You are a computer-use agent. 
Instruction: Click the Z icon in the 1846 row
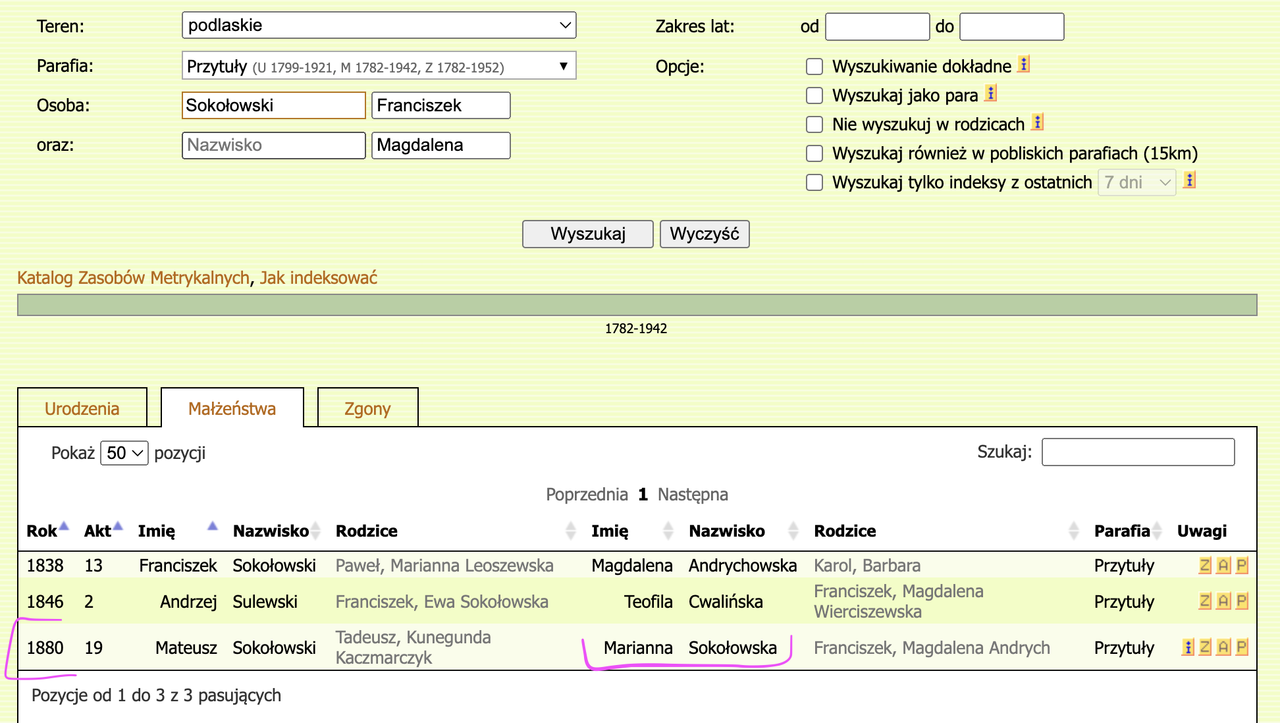click(1205, 601)
